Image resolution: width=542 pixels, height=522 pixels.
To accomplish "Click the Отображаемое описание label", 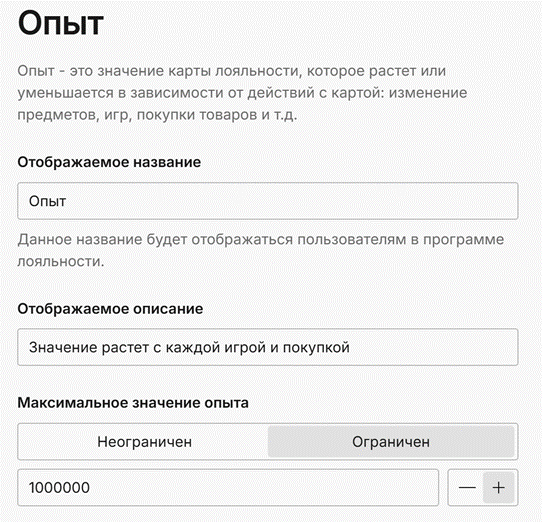I will (x=110, y=309).
